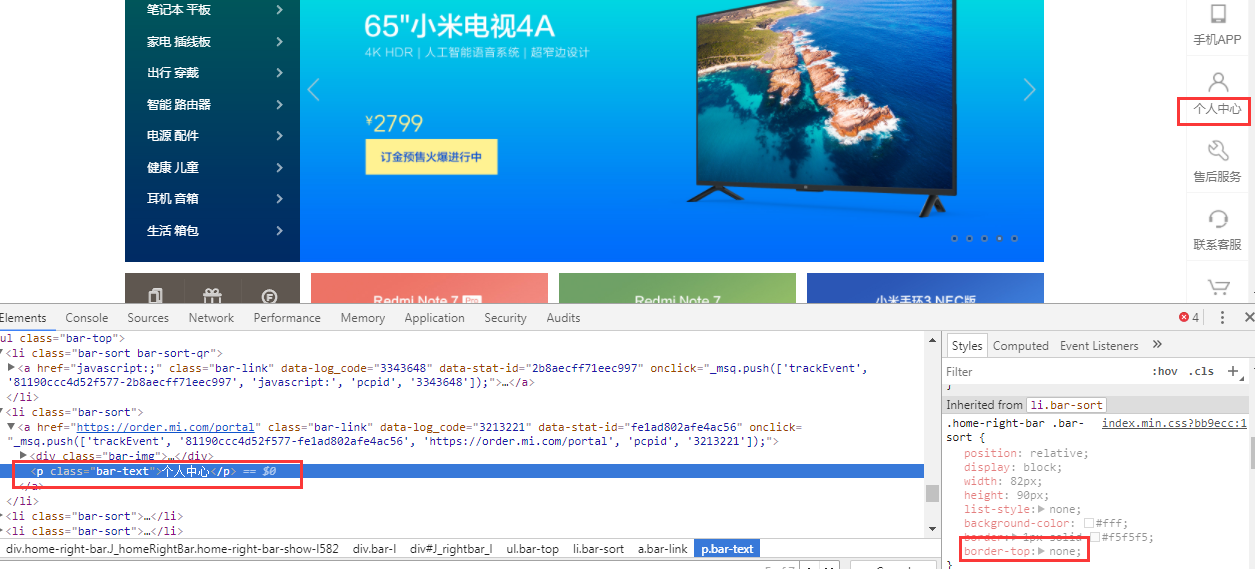Open the index.min.css source link
1255x569 pixels.
tap(1174, 423)
